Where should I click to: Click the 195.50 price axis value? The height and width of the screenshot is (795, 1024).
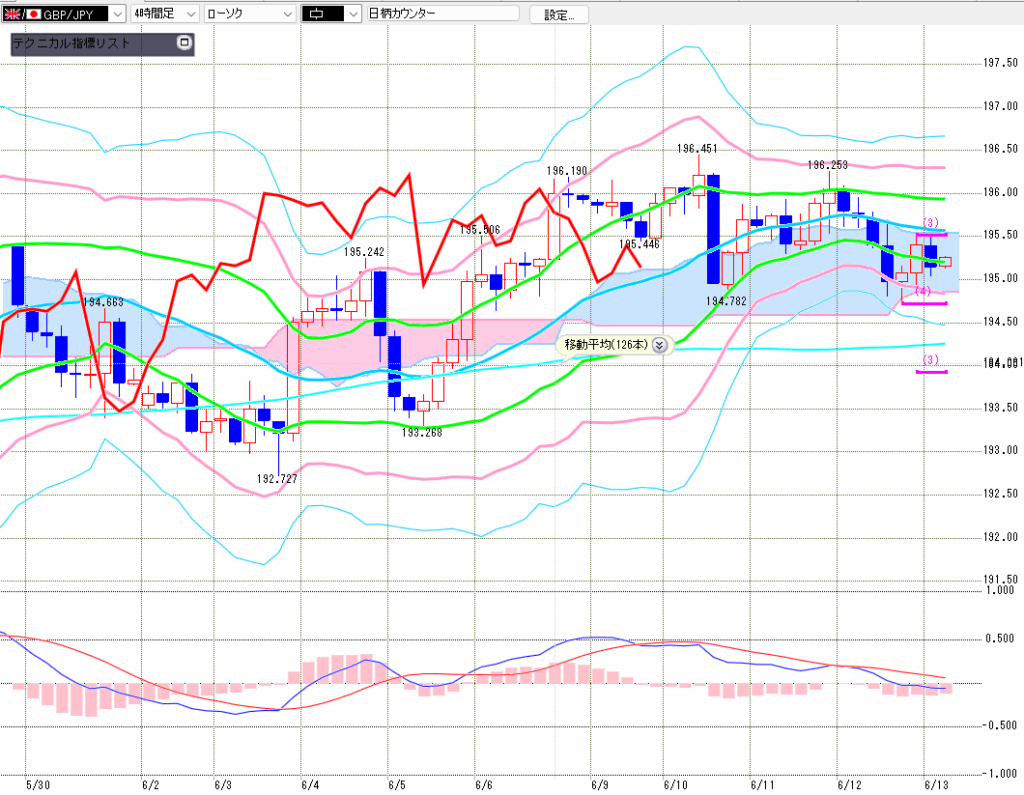tap(1000, 235)
